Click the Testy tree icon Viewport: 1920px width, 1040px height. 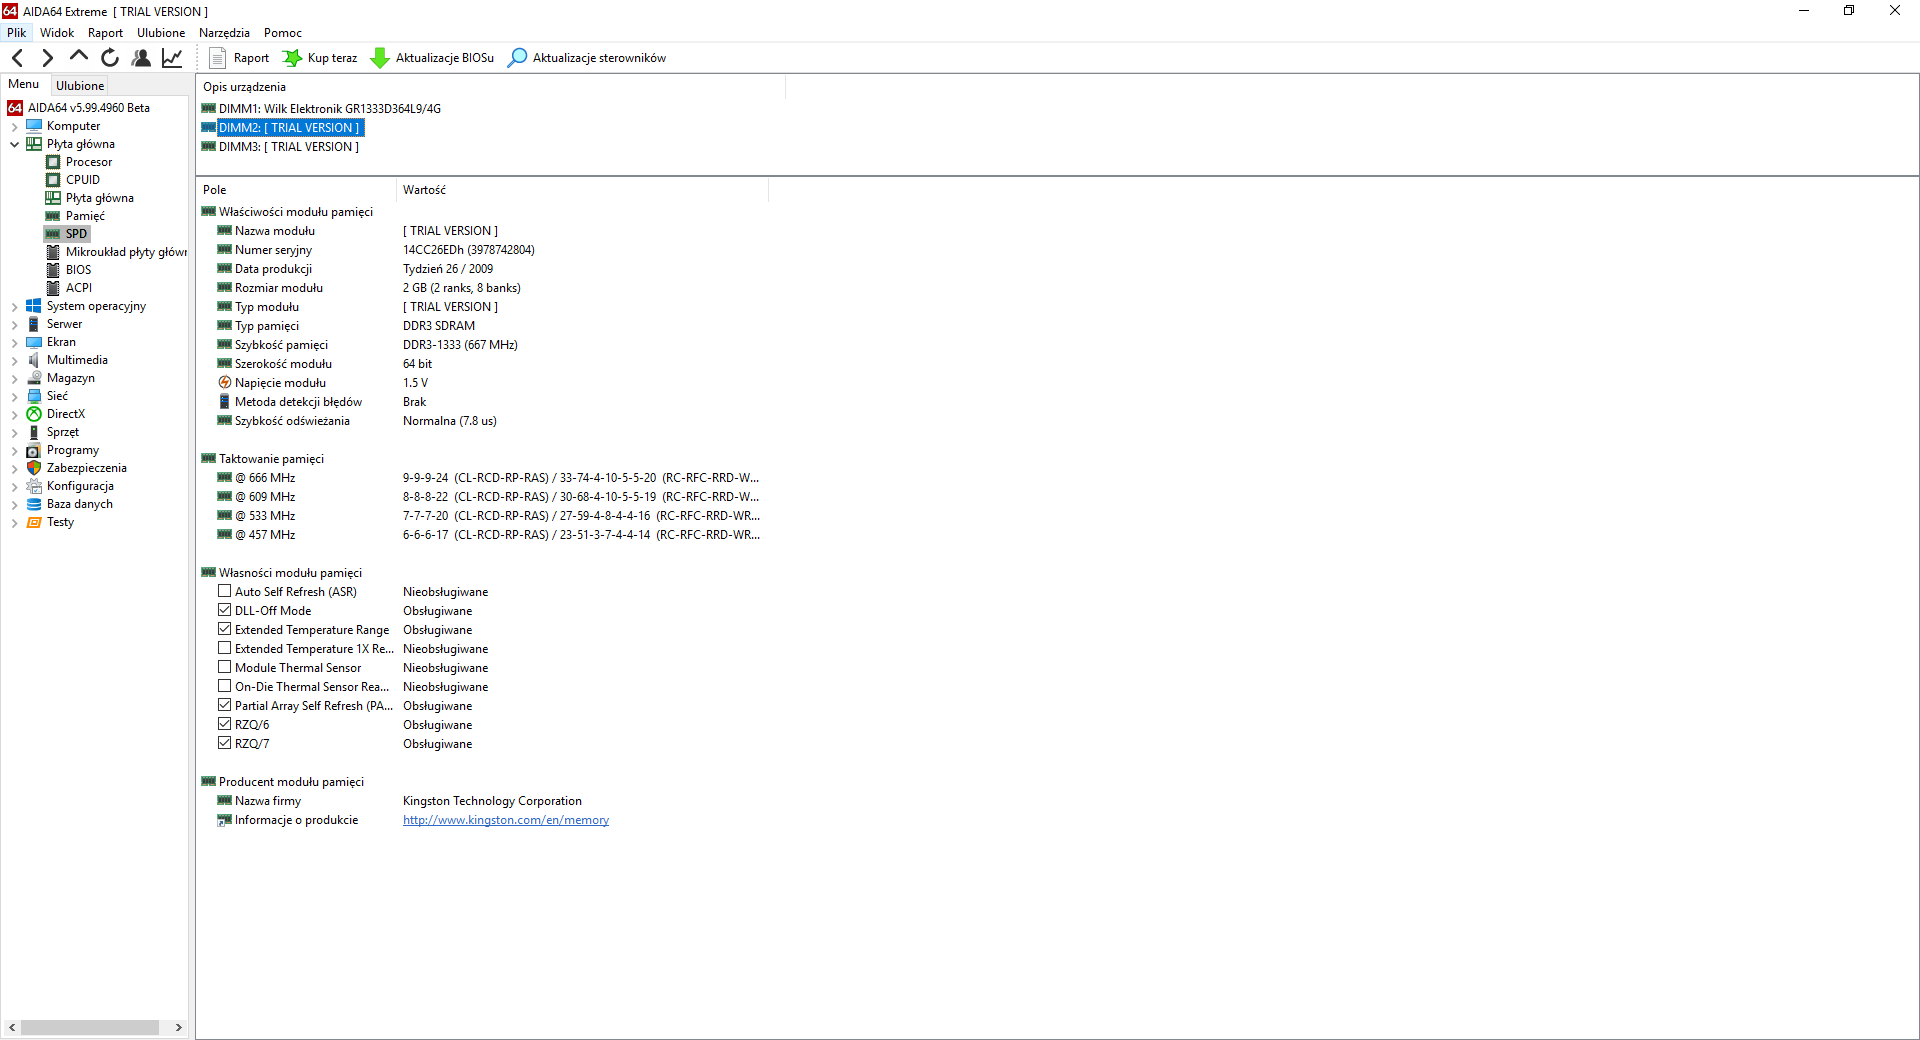click(34, 522)
